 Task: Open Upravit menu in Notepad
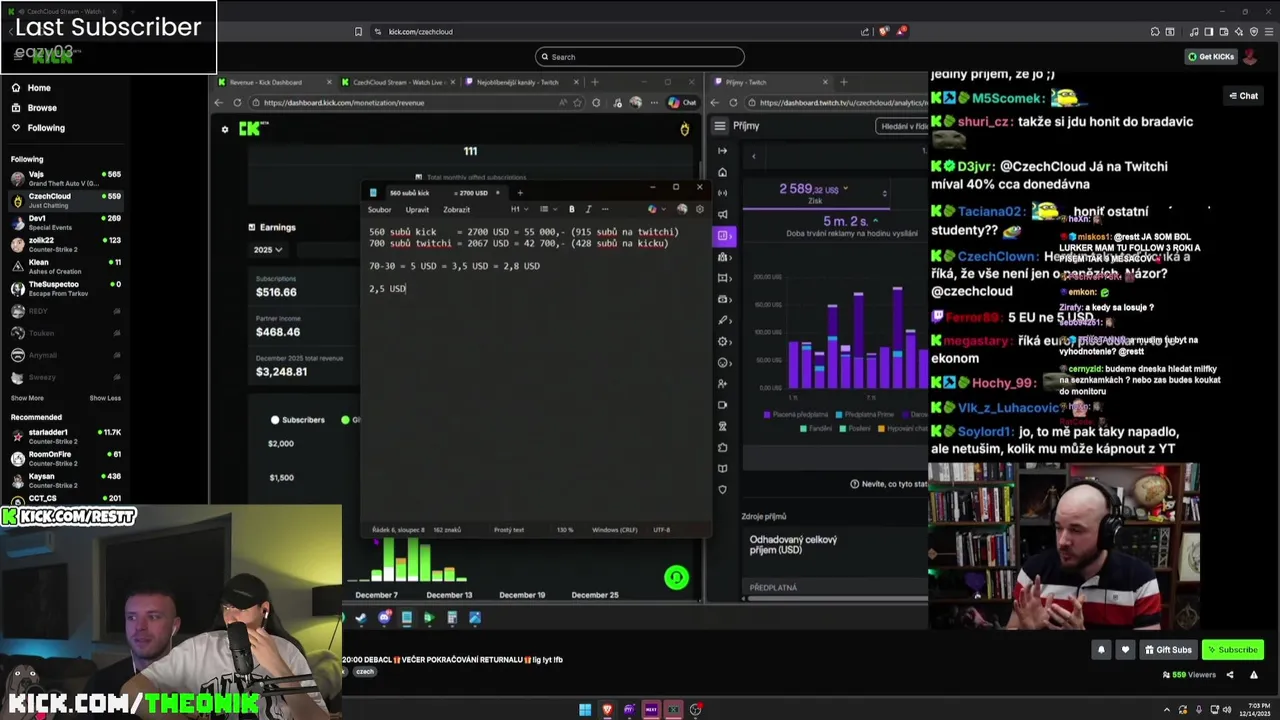click(417, 210)
